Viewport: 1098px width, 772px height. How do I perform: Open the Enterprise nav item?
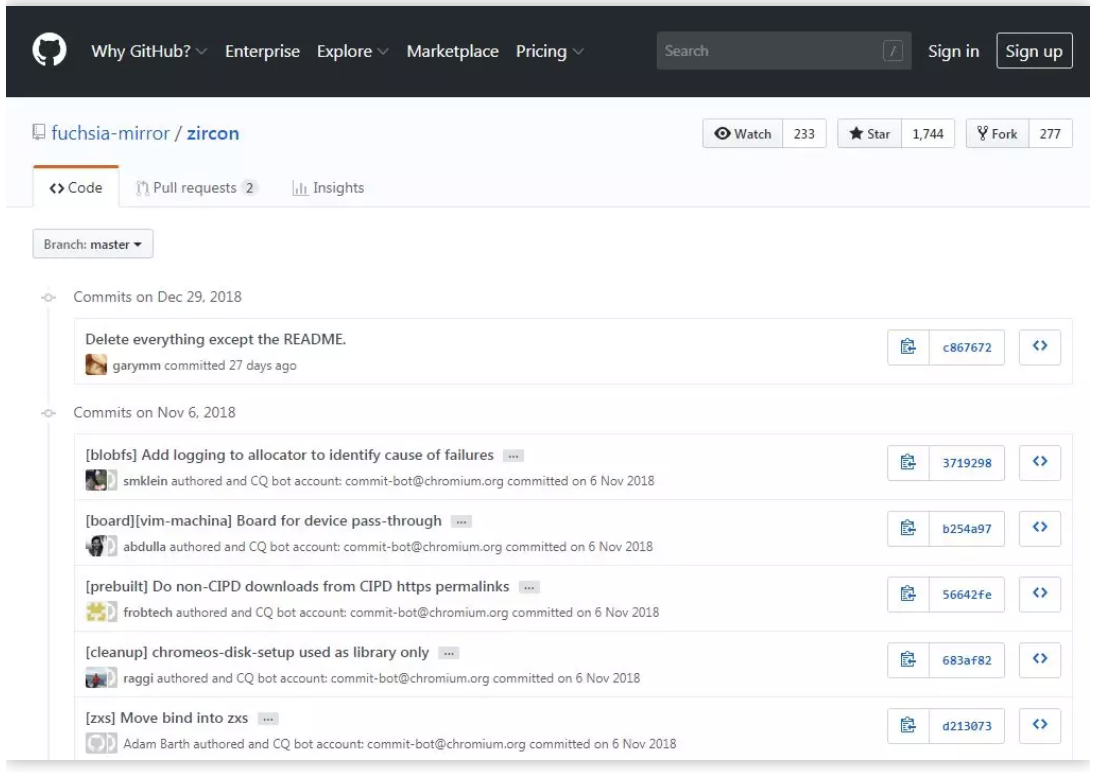pyautogui.click(x=263, y=51)
